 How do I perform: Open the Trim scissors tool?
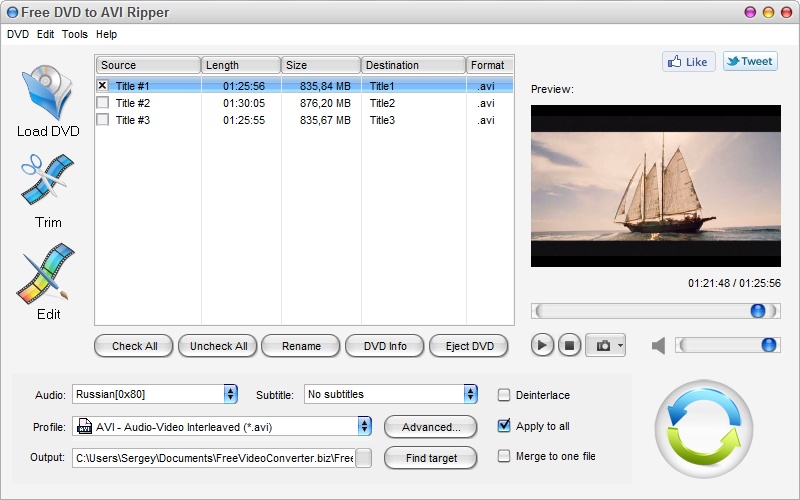pyautogui.click(x=47, y=179)
